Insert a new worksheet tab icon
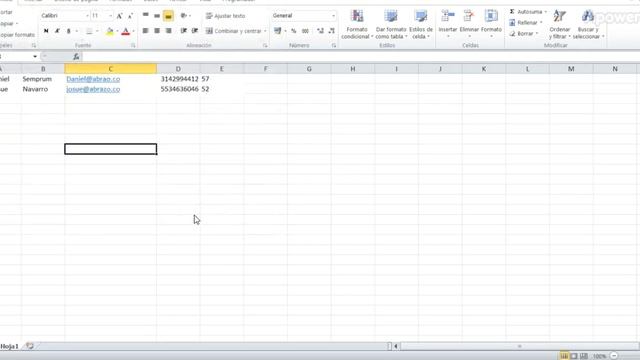The height and width of the screenshot is (360, 640). pyautogui.click(x=29, y=346)
